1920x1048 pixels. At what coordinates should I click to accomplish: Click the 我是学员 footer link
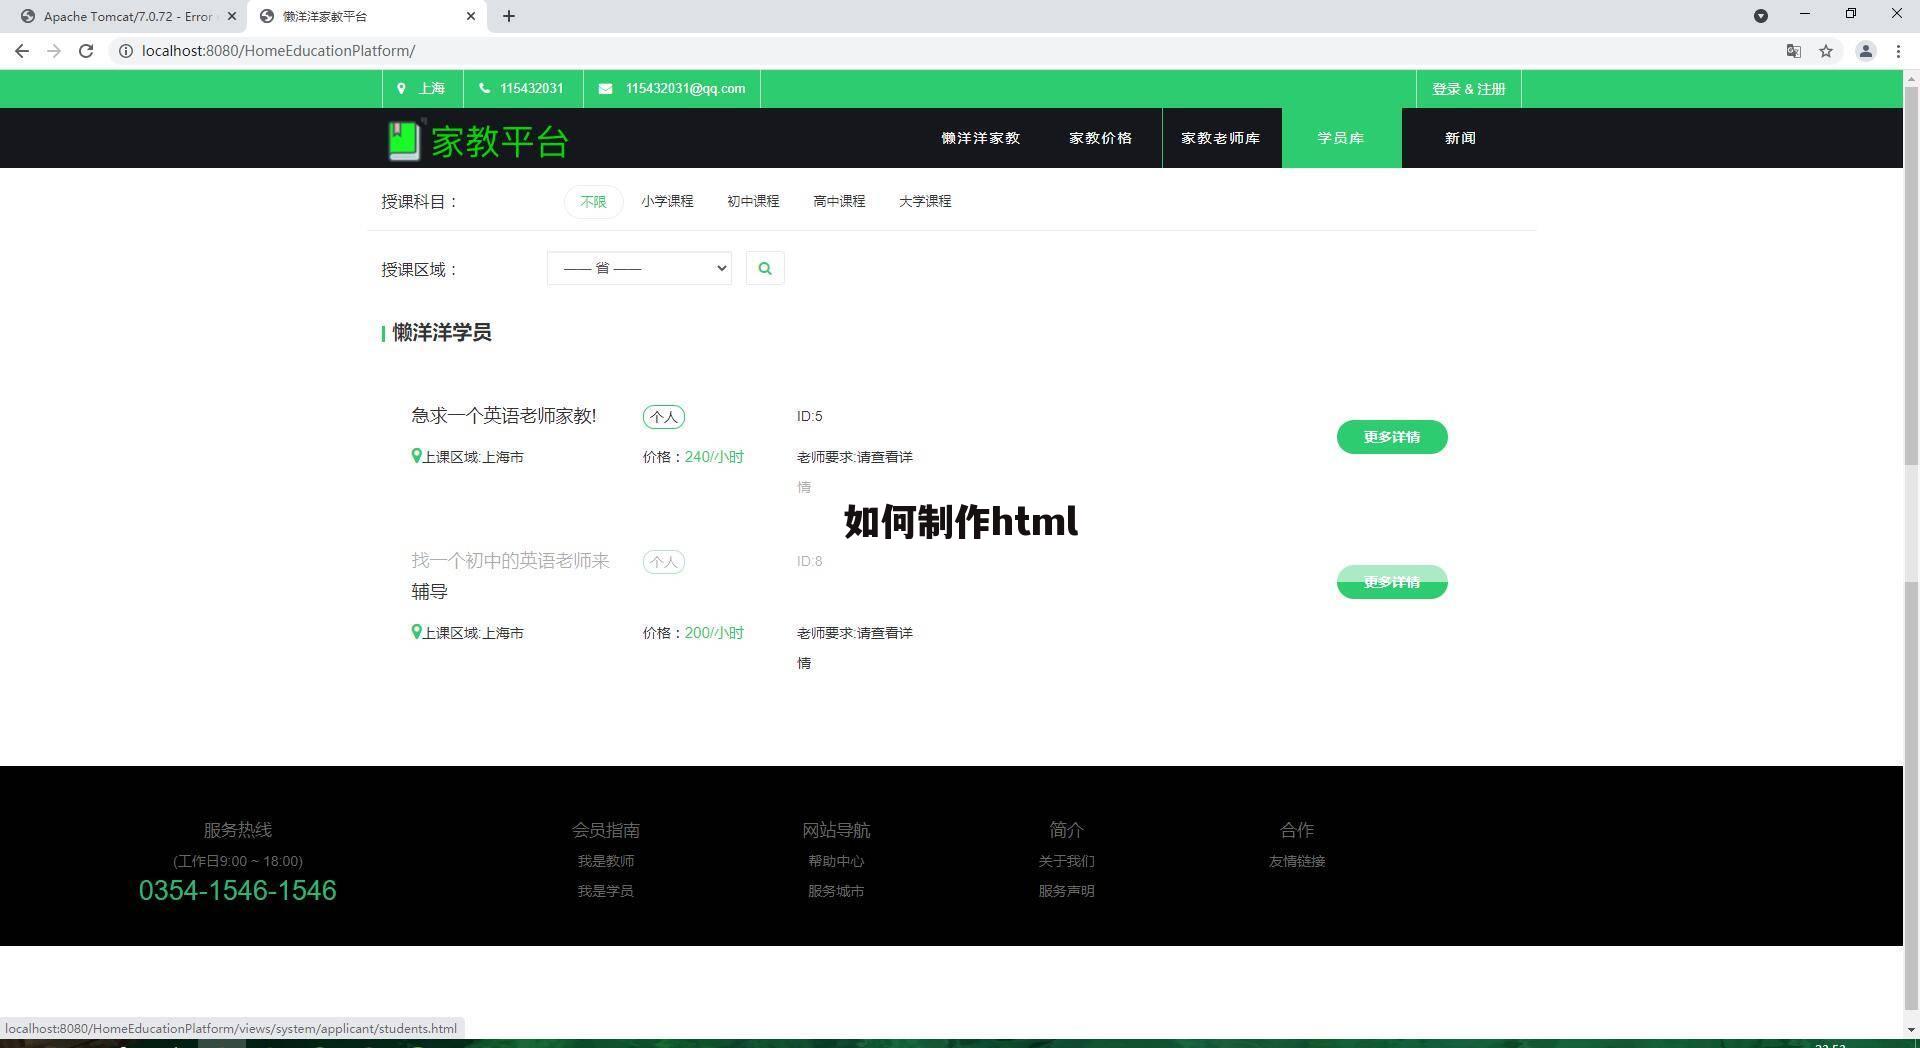(x=606, y=890)
